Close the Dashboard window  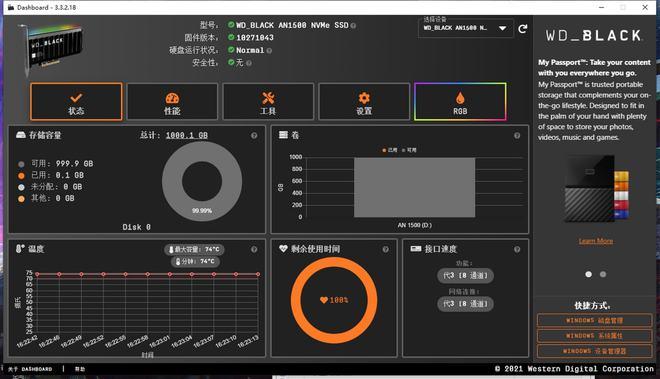[645, 7]
